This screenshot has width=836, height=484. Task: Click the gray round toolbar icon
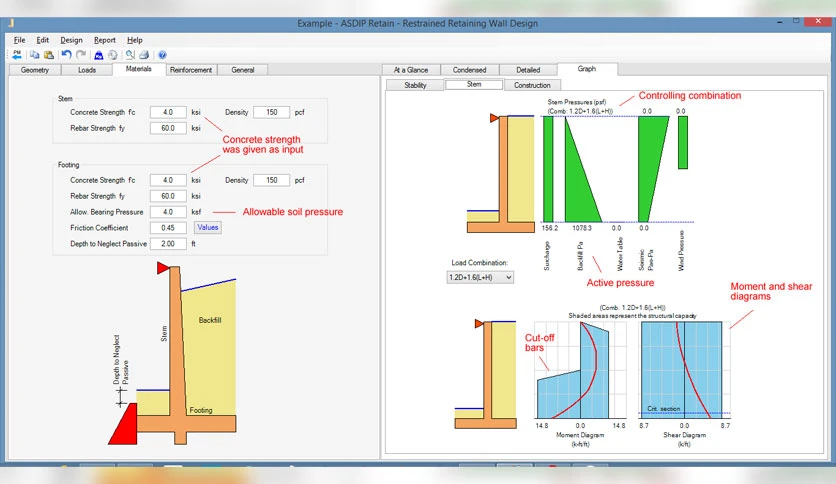click(113, 54)
